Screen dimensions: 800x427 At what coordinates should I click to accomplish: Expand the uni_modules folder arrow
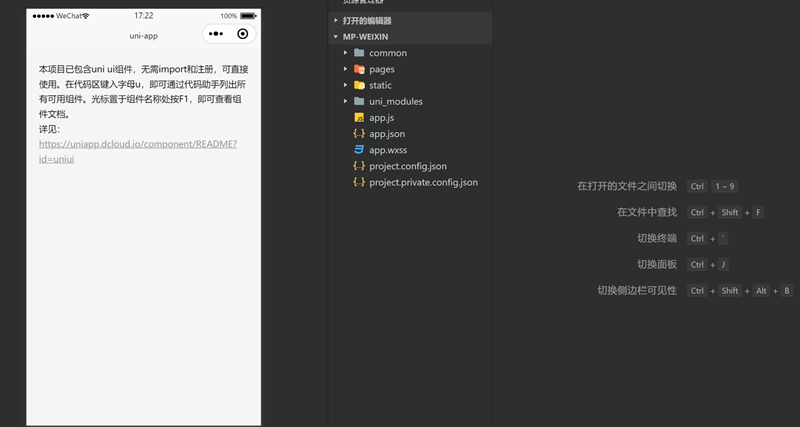346,101
